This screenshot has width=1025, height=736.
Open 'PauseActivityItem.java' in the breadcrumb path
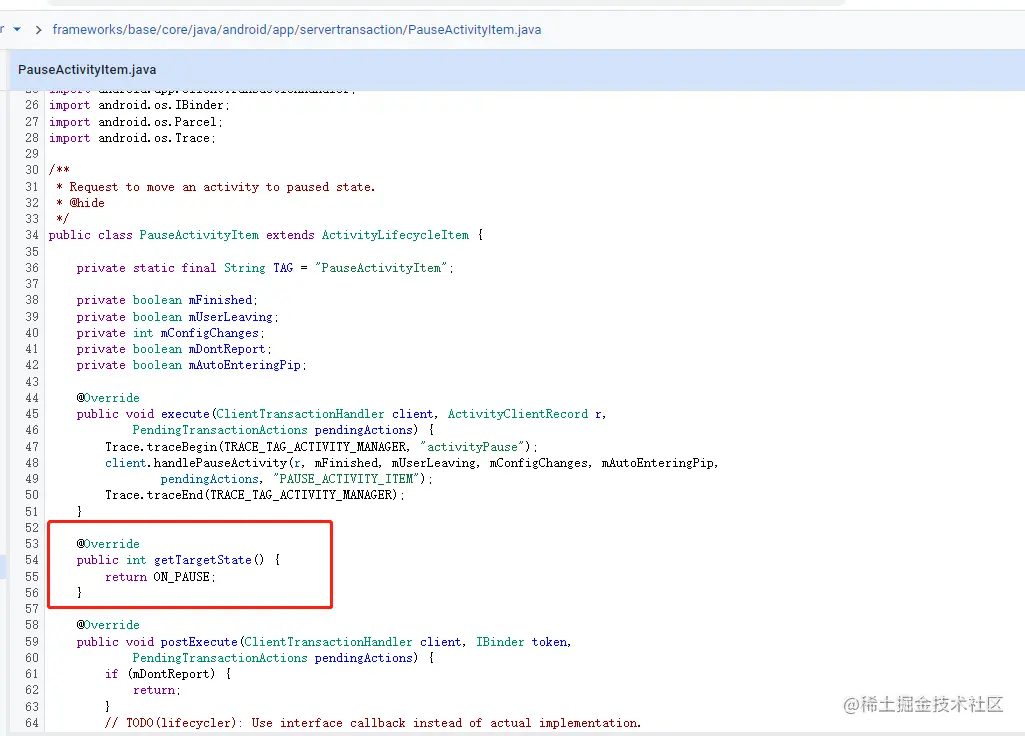(x=475, y=29)
